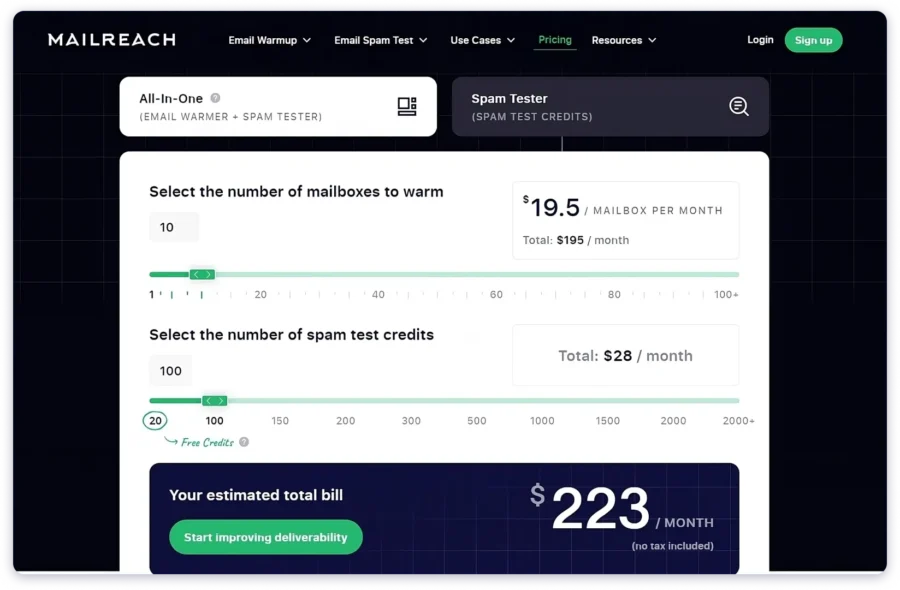Click the spam credits slider handle
The image size is (900, 590).
pos(215,401)
